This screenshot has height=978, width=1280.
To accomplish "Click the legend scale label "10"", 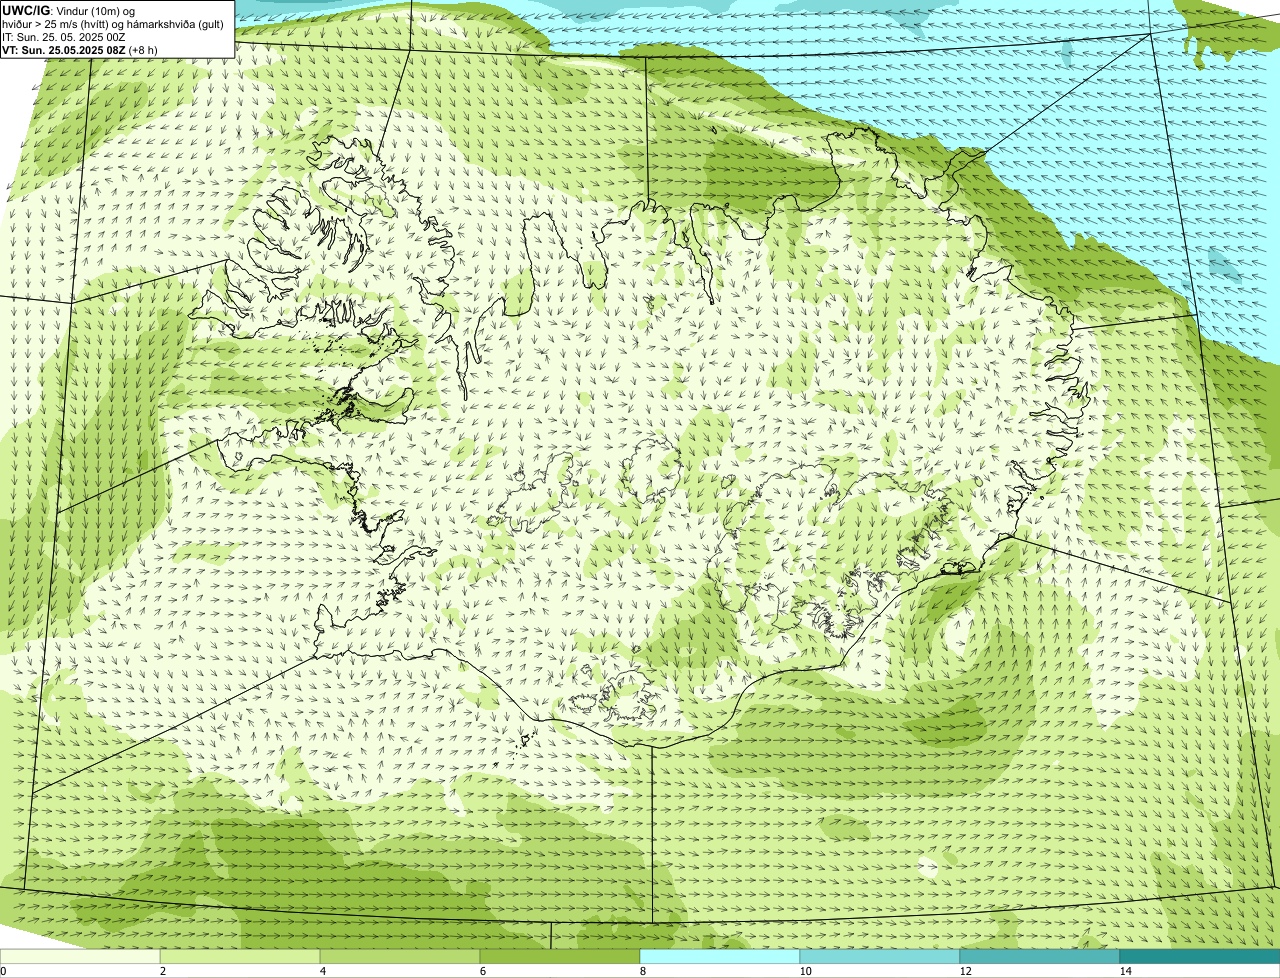I will pyautogui.click(x=805, y=971).
